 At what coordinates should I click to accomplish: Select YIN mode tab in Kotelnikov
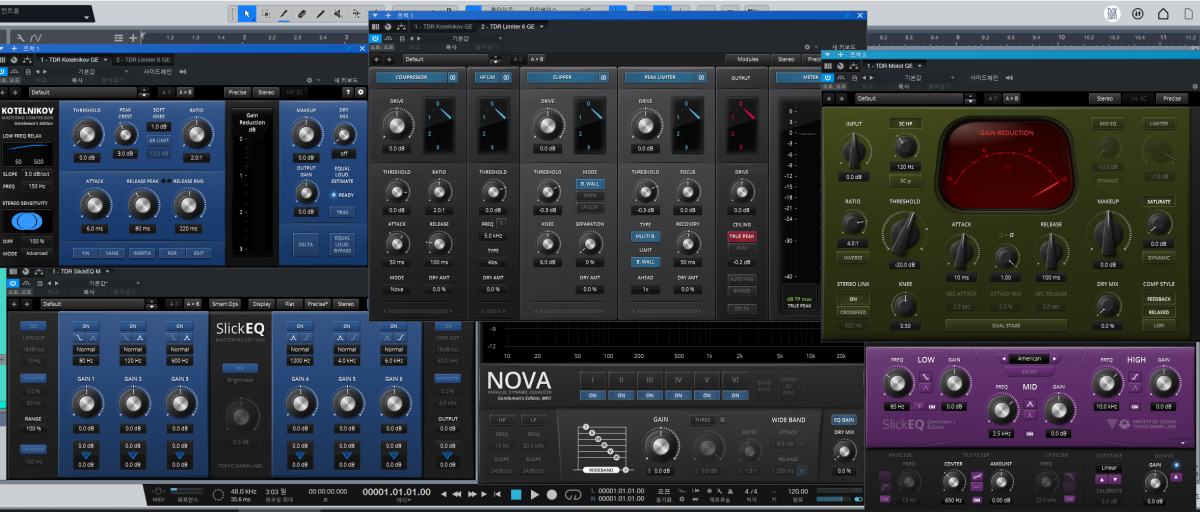(x=84, y=253)
